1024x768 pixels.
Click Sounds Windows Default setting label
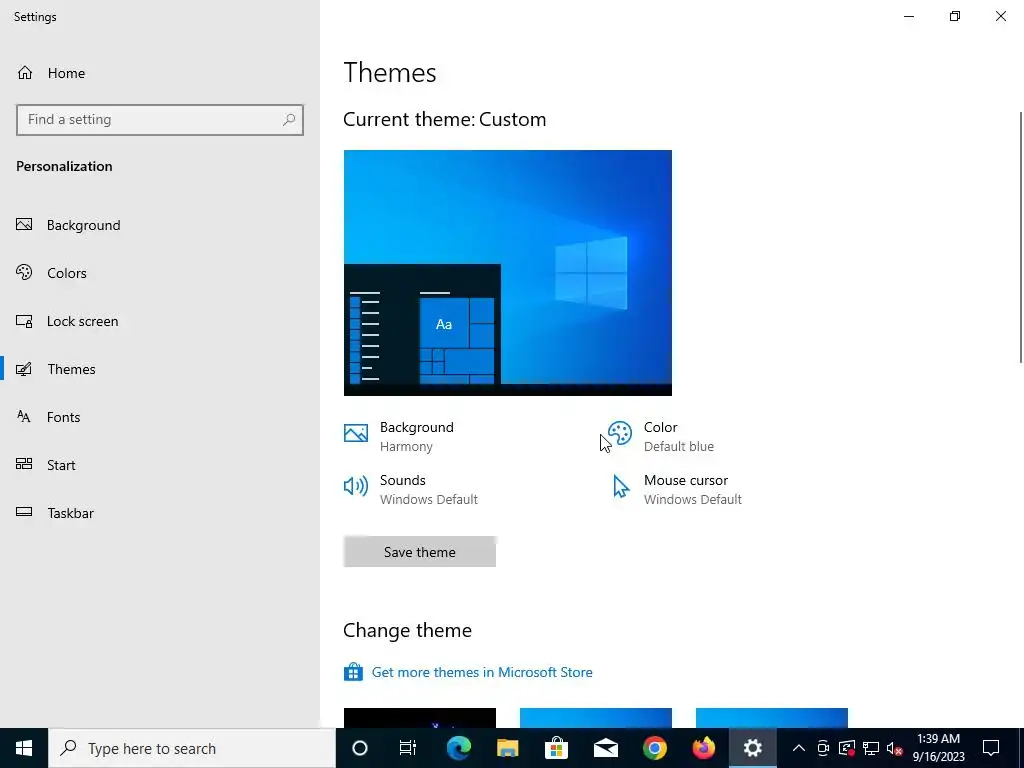(428, 489)
